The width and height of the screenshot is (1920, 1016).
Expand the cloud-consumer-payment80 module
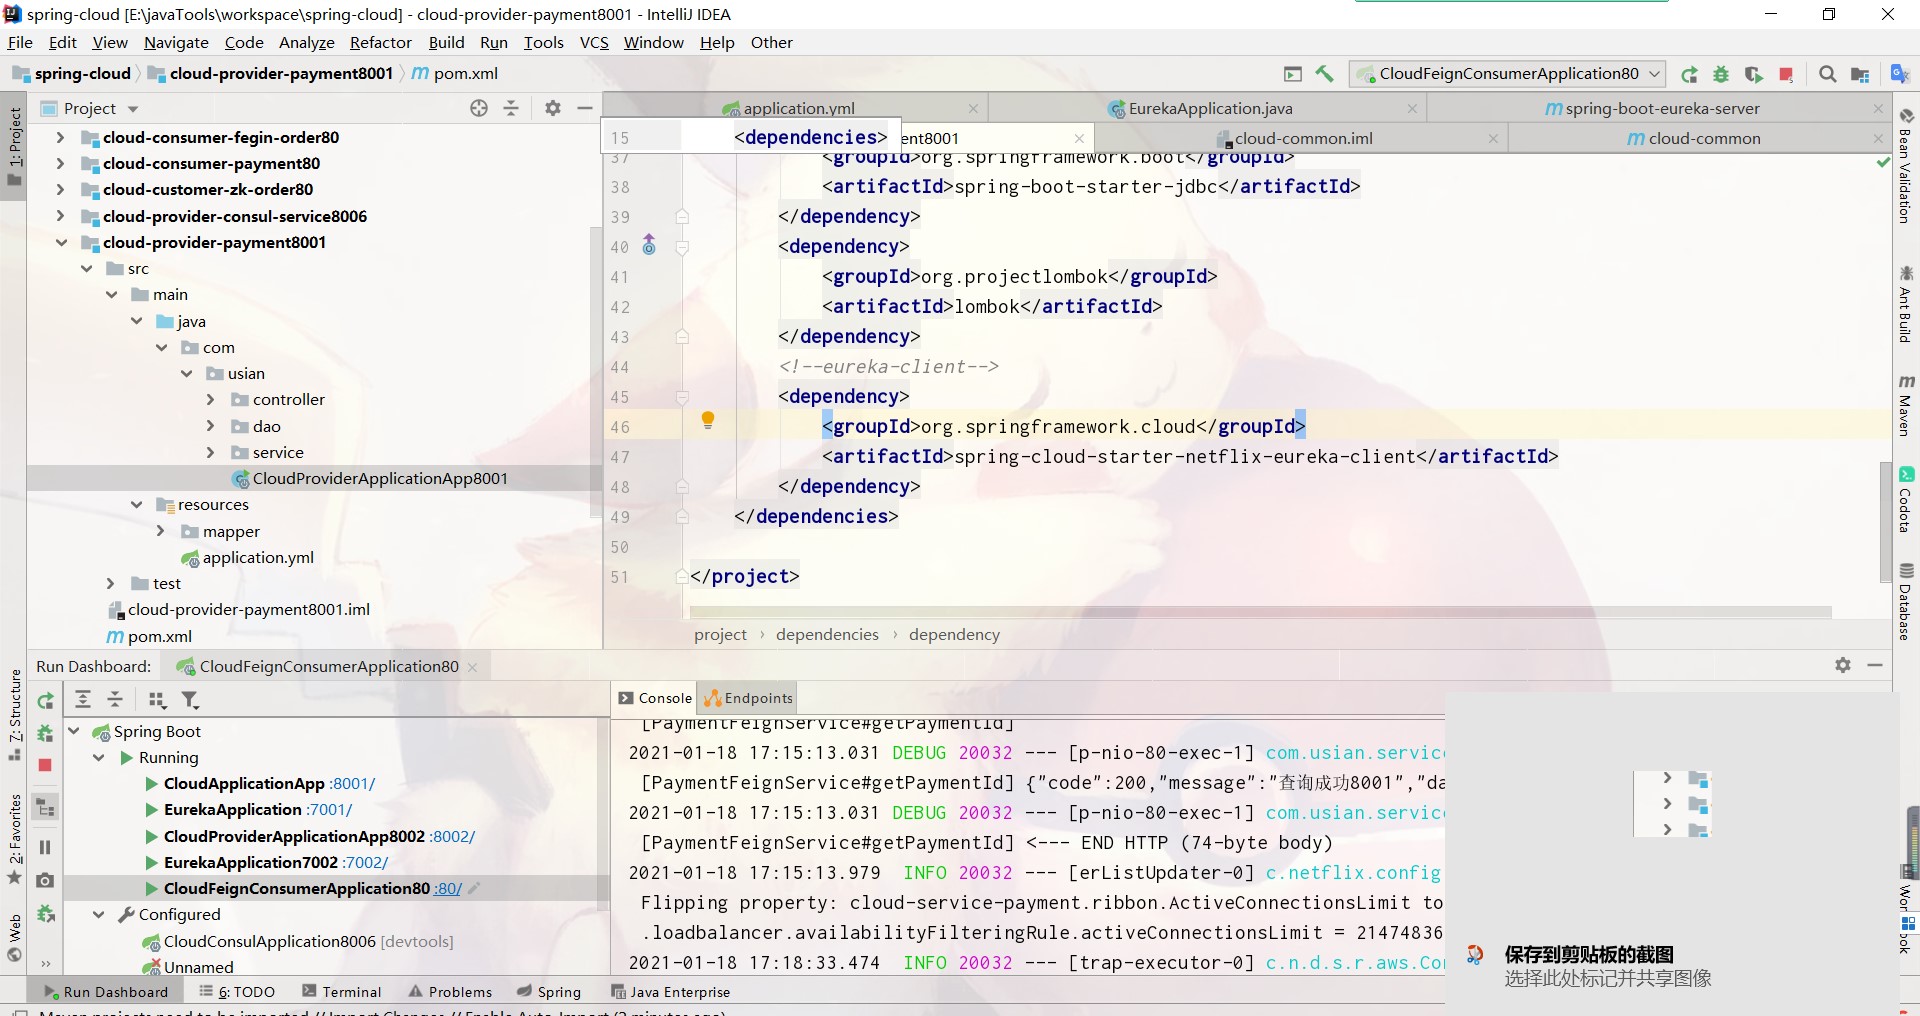tap(60, 163)
